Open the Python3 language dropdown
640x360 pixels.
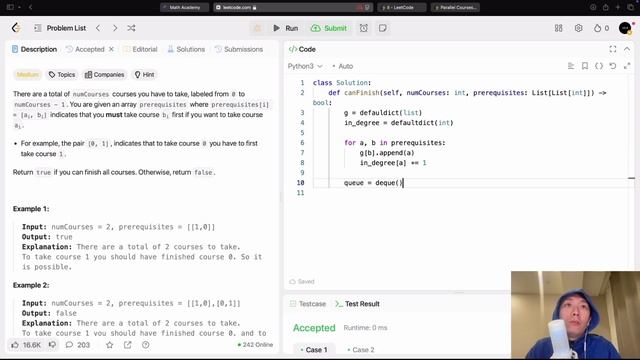point(305,66)
